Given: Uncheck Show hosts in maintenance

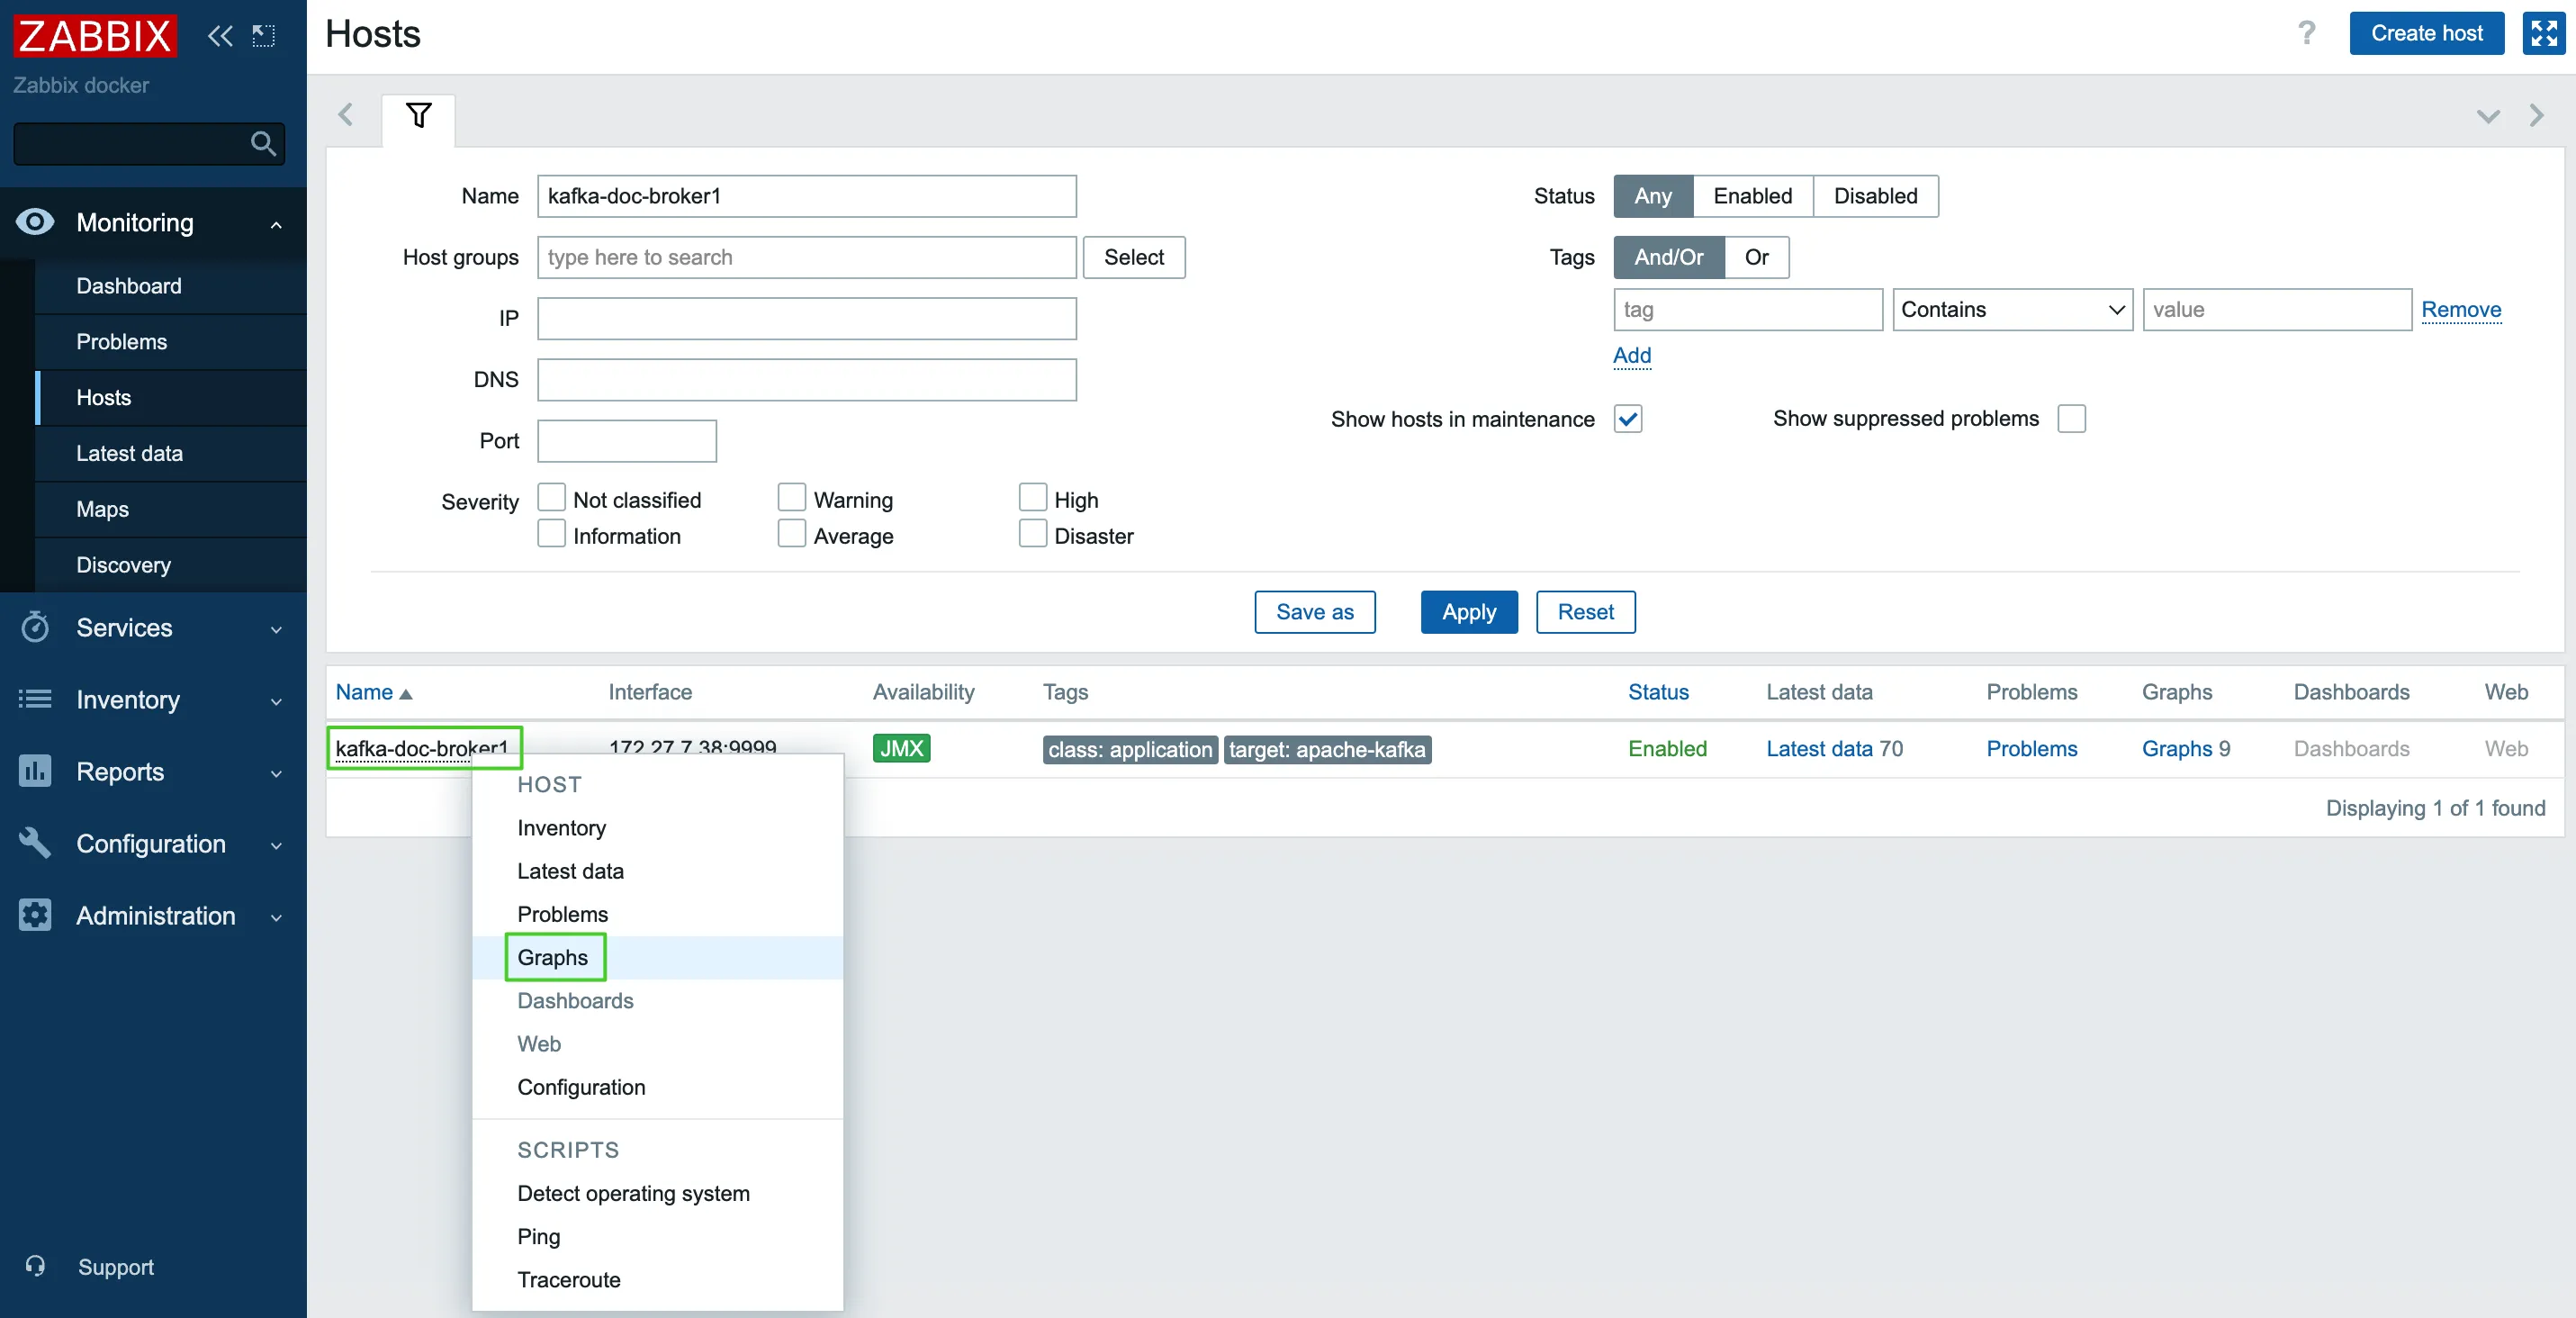Looking at the screenshot, I should click(1627, 419).
